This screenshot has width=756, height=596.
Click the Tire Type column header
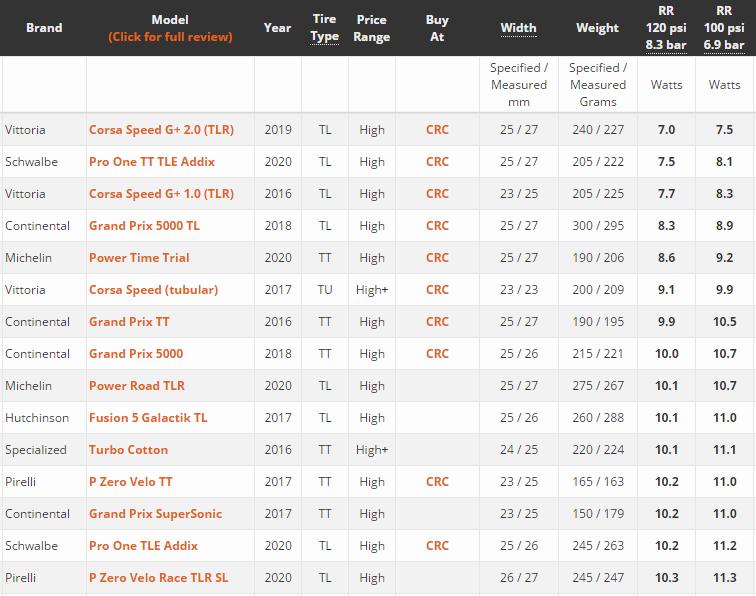[x=324, y=28]
